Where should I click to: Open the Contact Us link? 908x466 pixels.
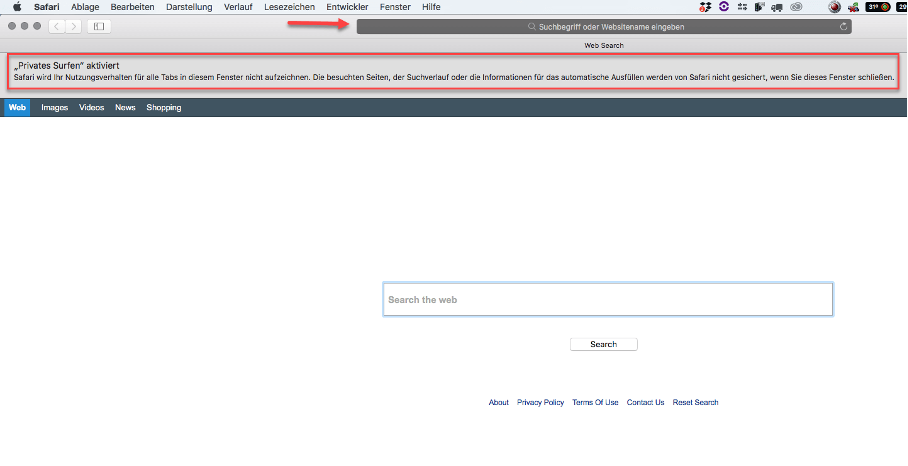tap(645, 402)
